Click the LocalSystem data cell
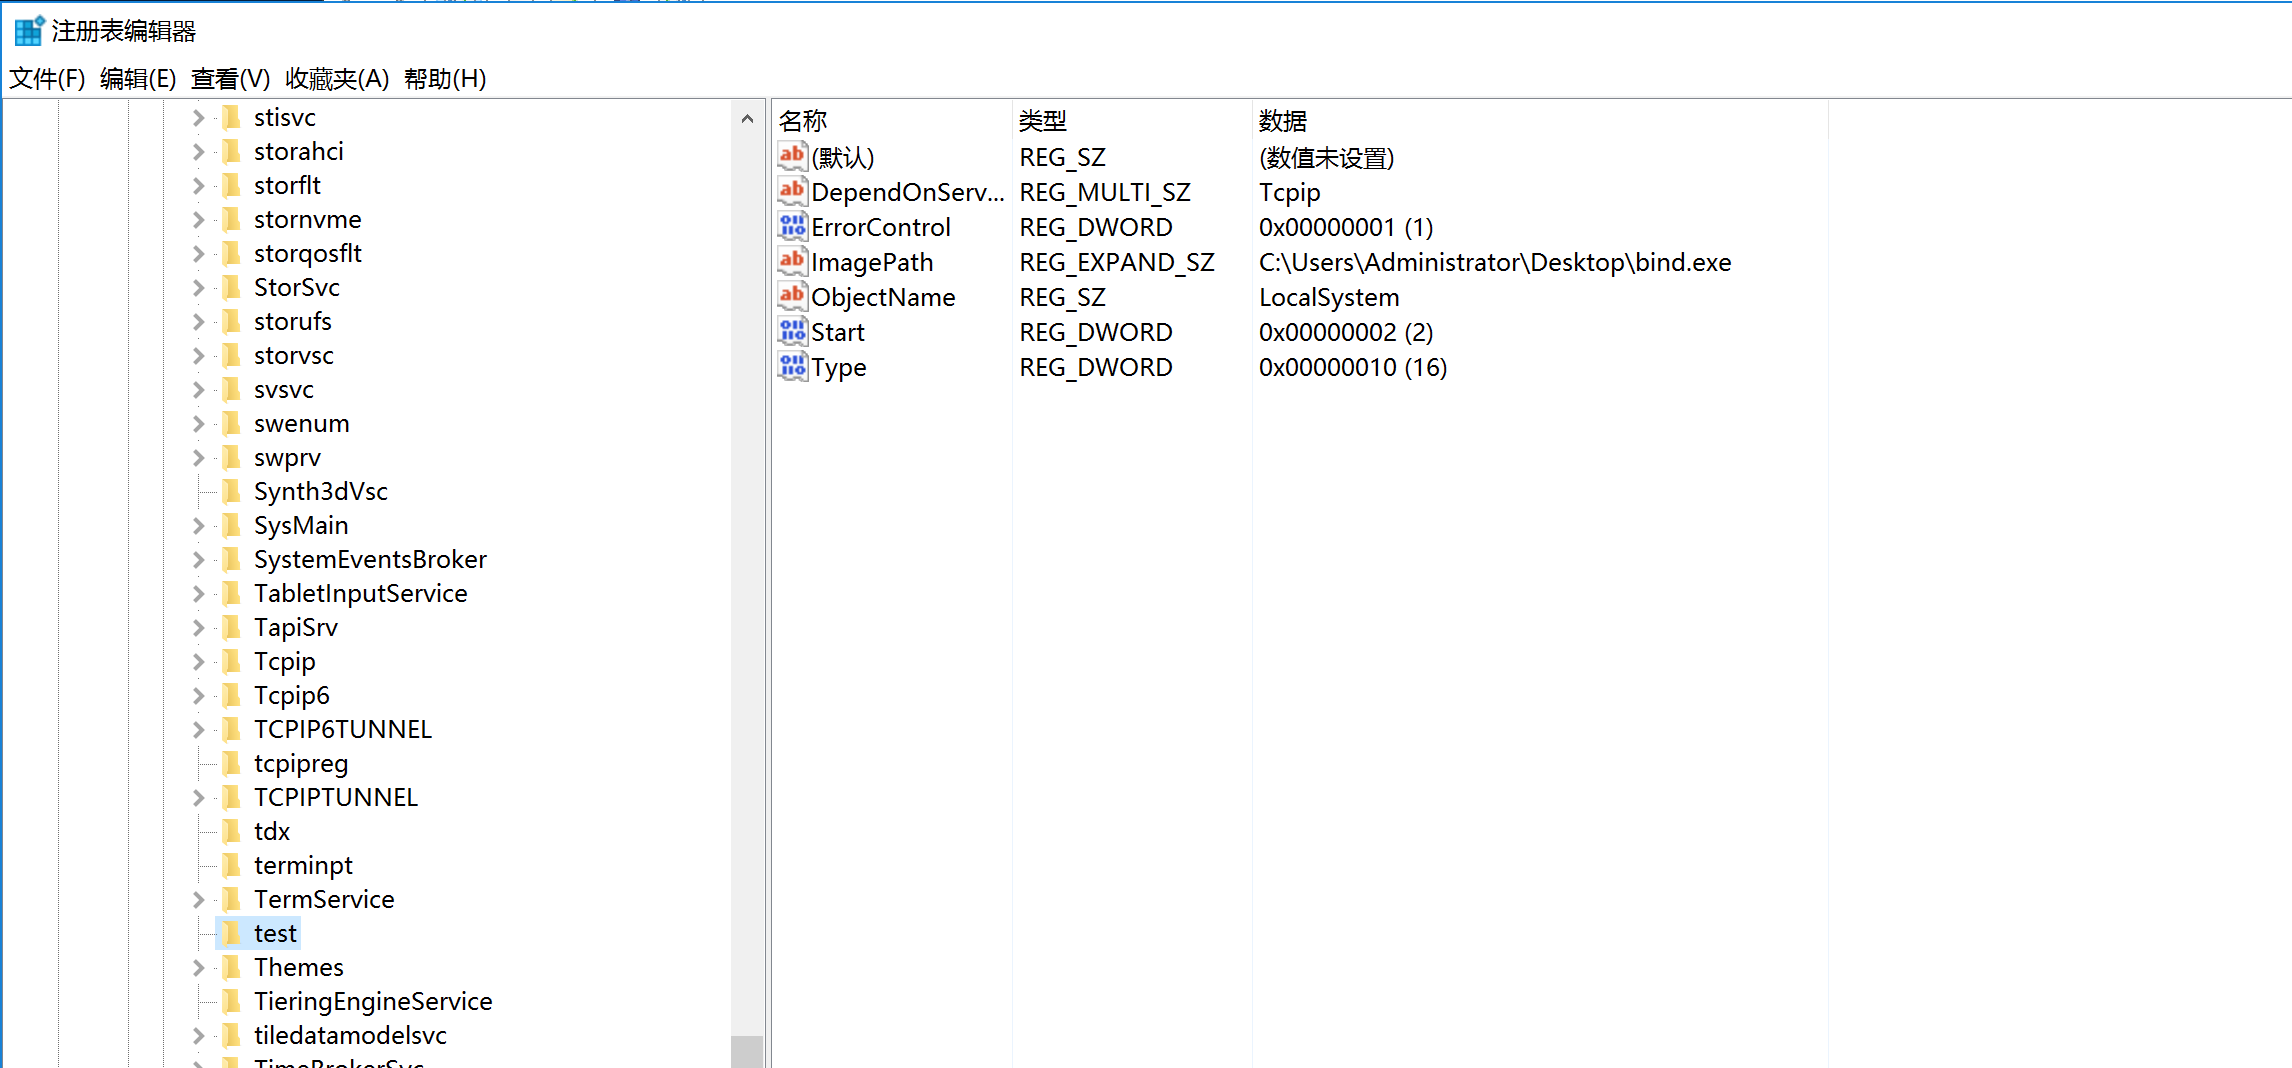This screenshot has width=2292, height=1068. tap(1329, 297)
